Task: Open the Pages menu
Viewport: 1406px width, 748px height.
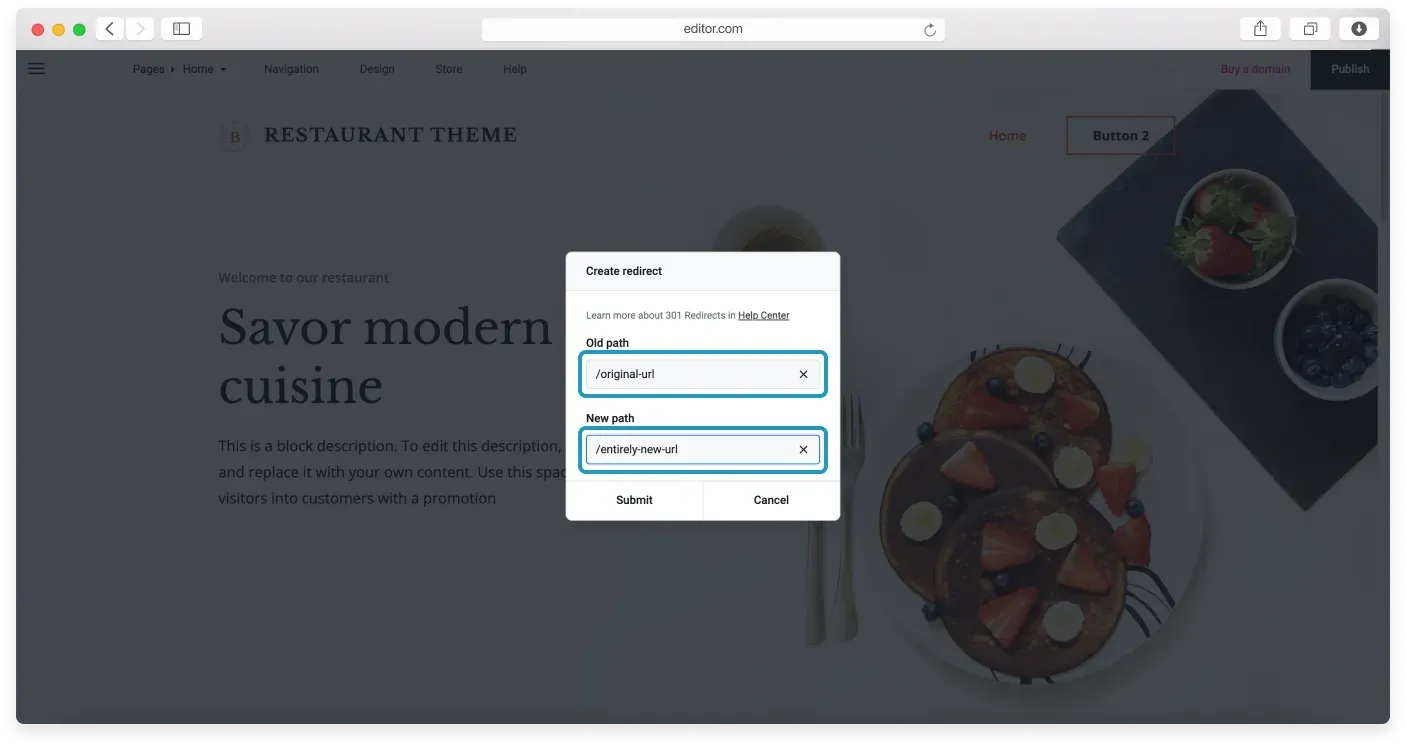Action: coord(149,69)
